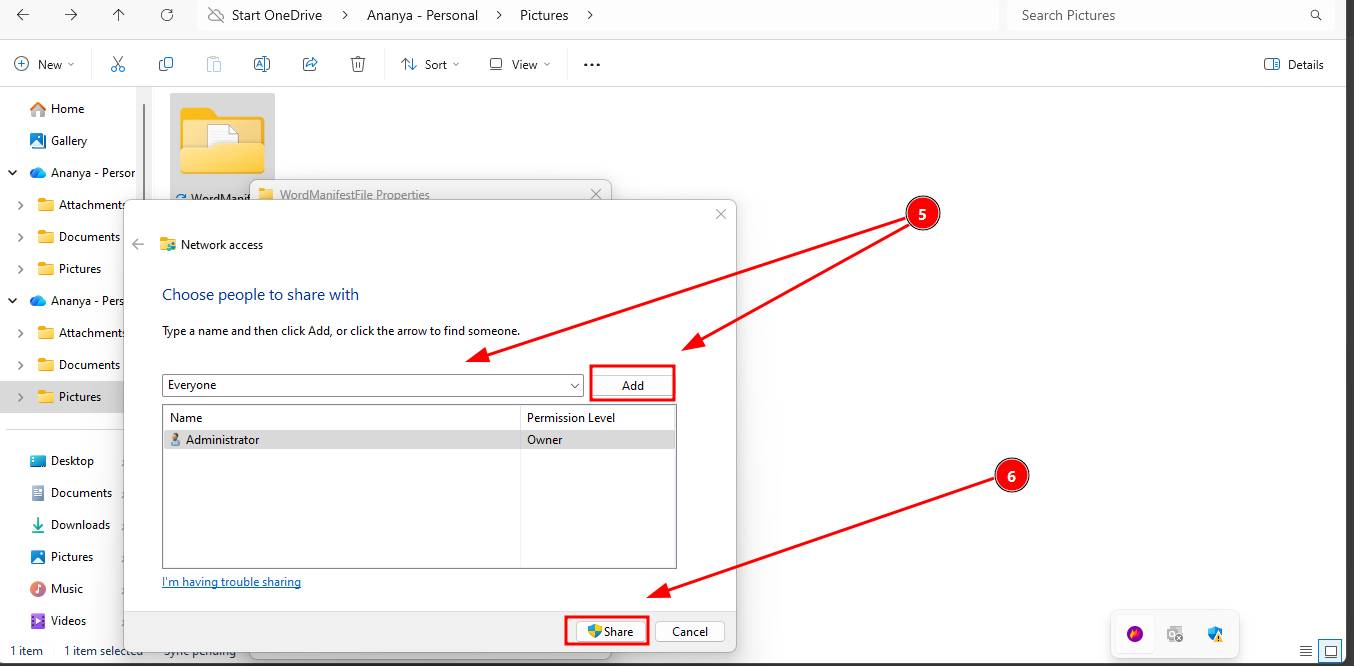Refresh the current folder view

[167, 15]
